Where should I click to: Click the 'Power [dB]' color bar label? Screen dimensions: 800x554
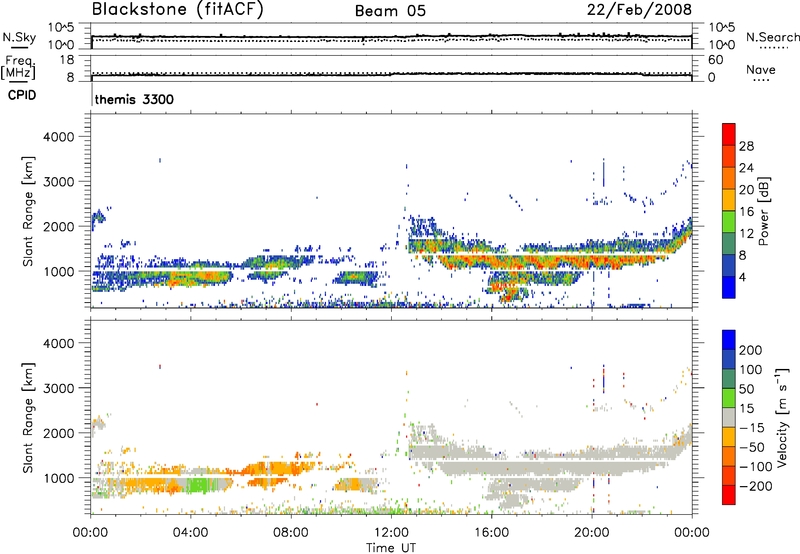(x=763, y=211)
